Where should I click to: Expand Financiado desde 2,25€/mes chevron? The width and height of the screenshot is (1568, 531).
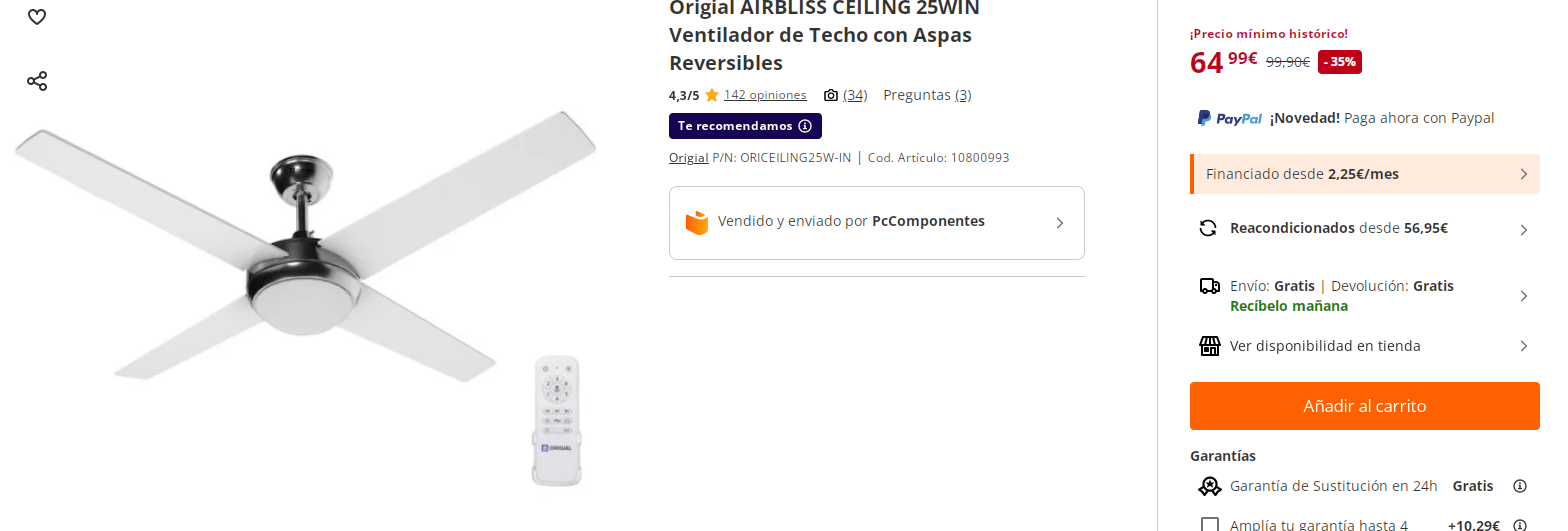click(x=1524, y=174)
